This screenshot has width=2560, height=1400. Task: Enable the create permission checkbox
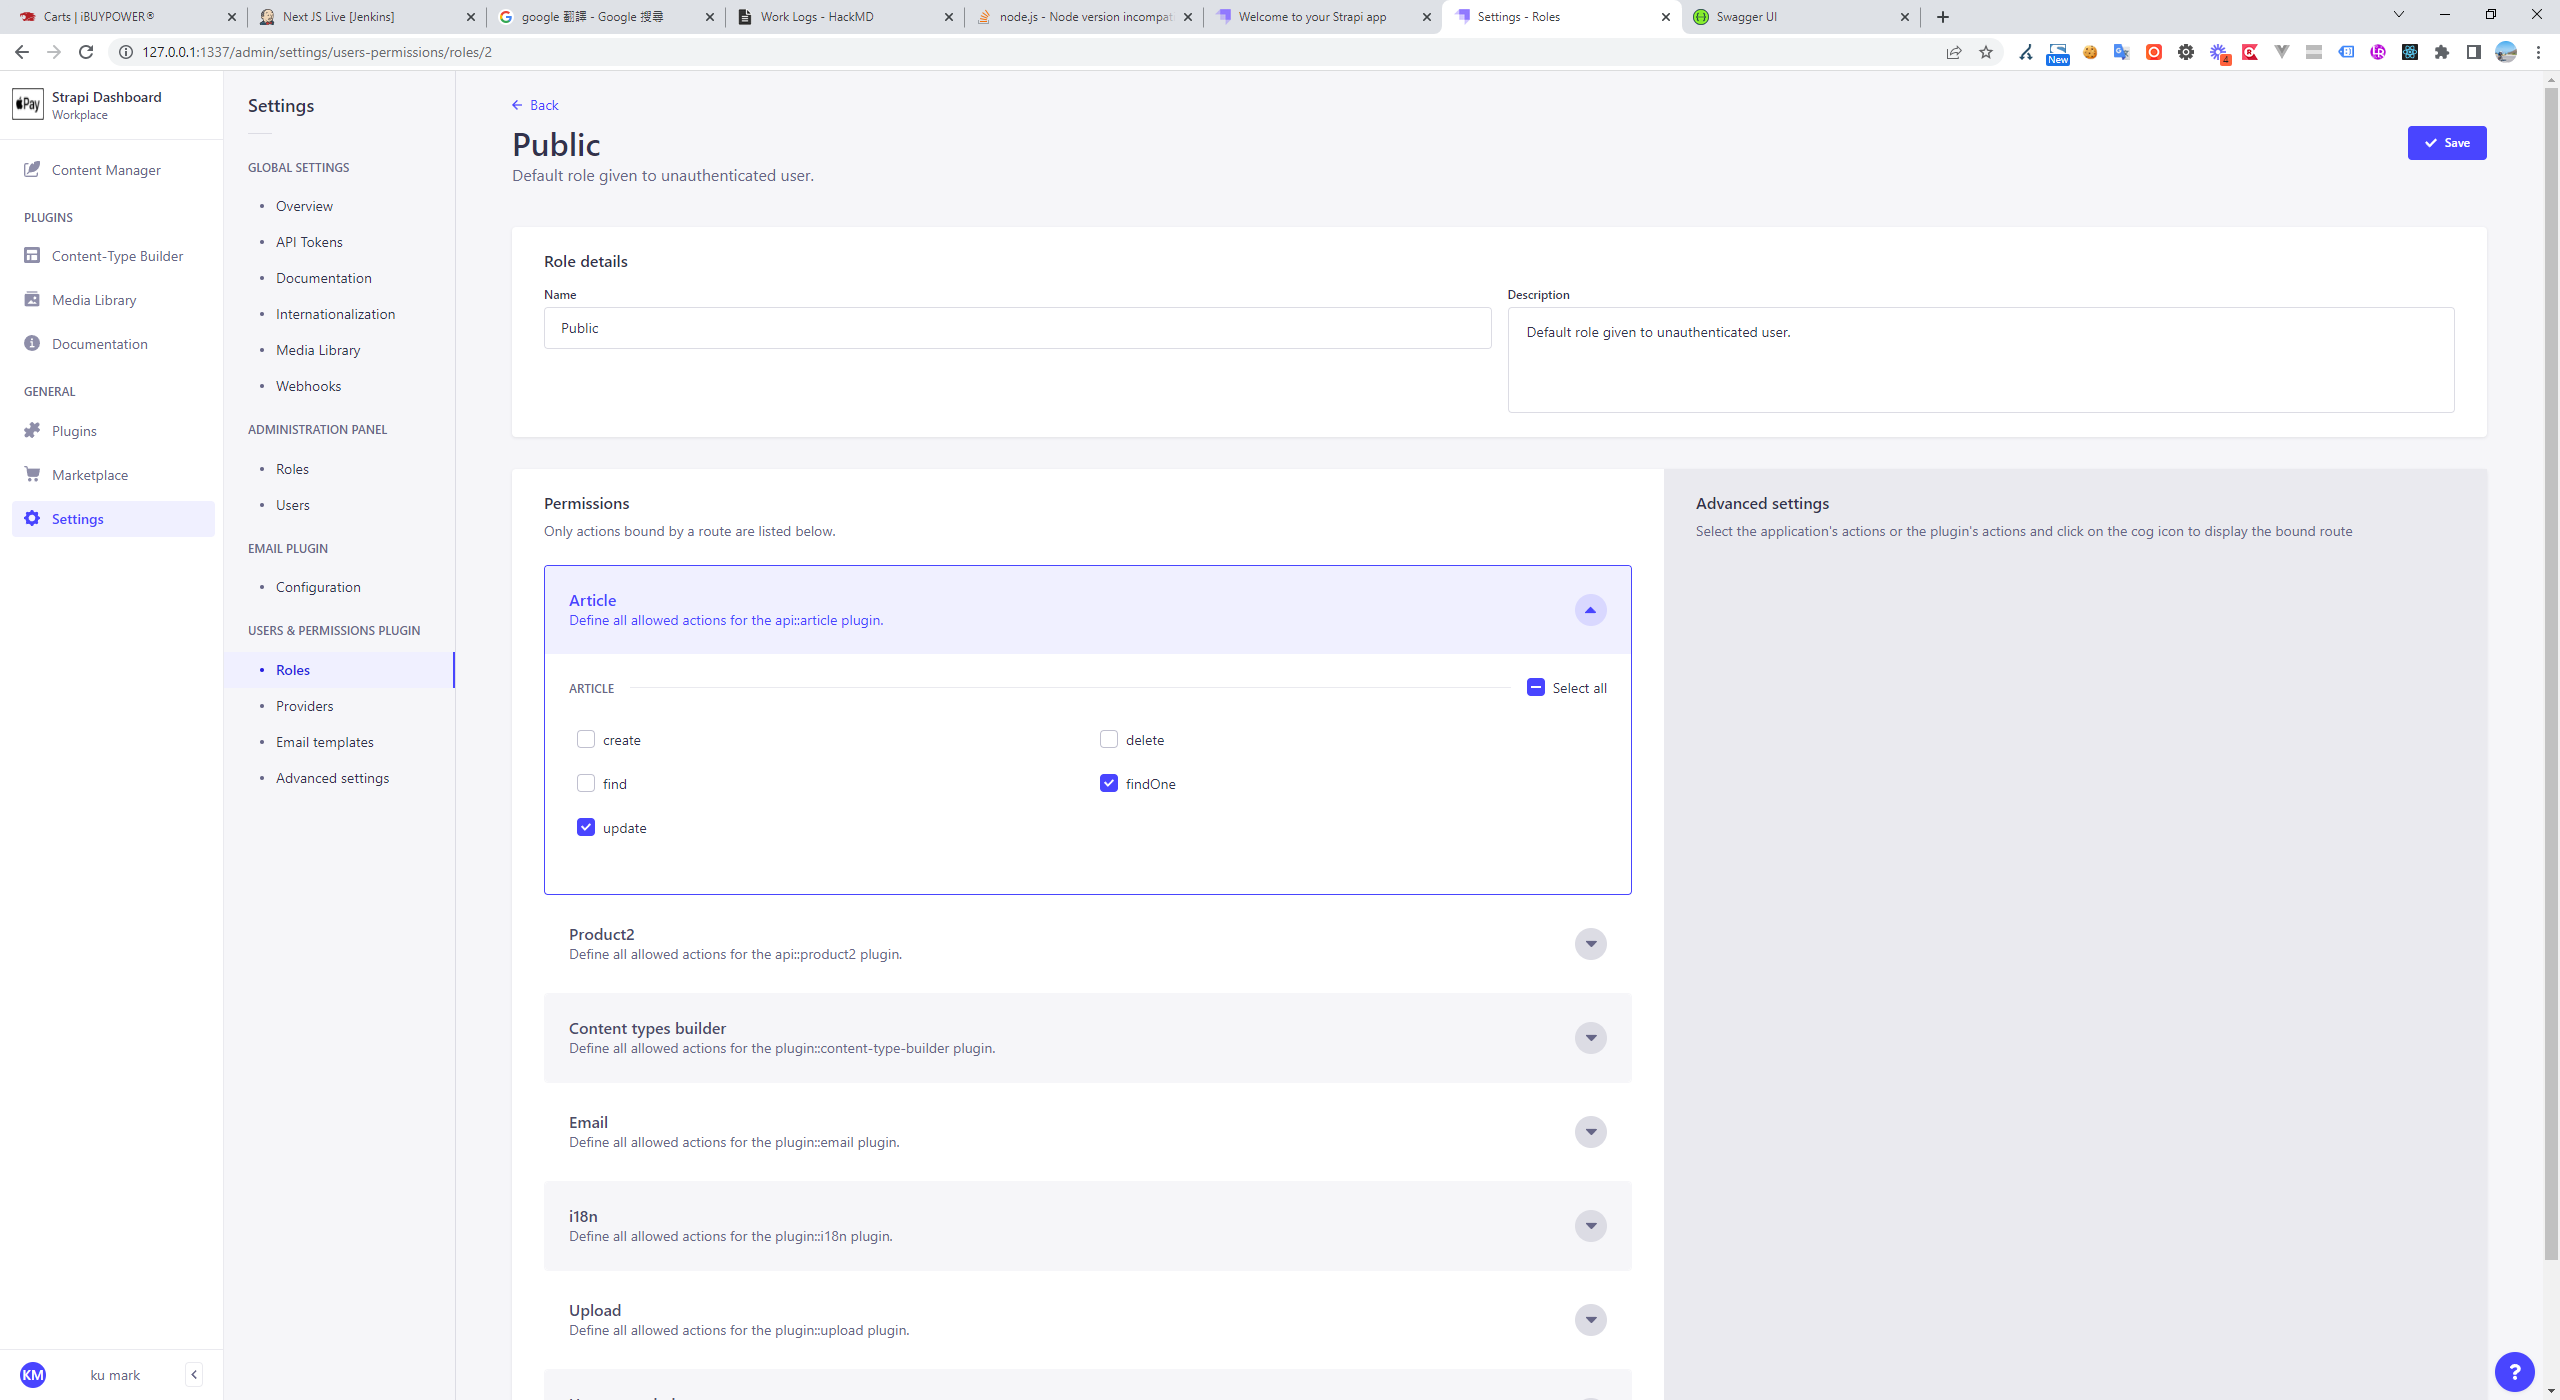586,739
